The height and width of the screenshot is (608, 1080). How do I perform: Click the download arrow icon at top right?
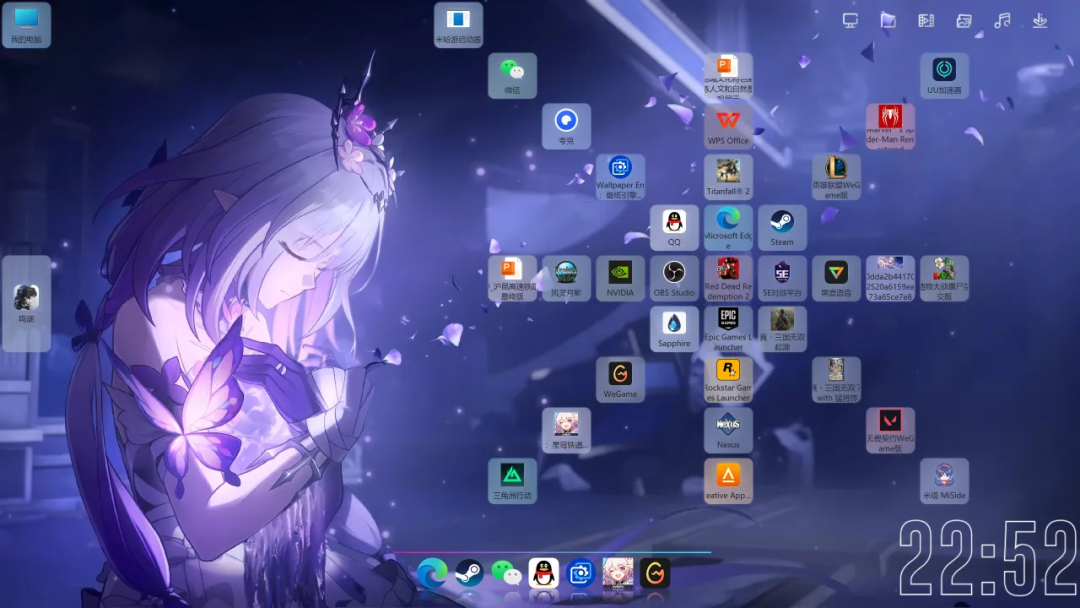tap(1040, 21)
